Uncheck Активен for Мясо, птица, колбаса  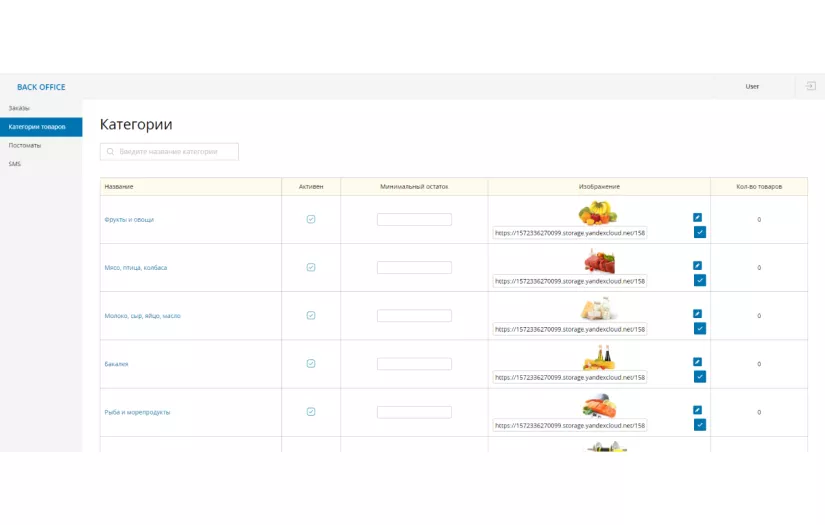click(311, 267)
